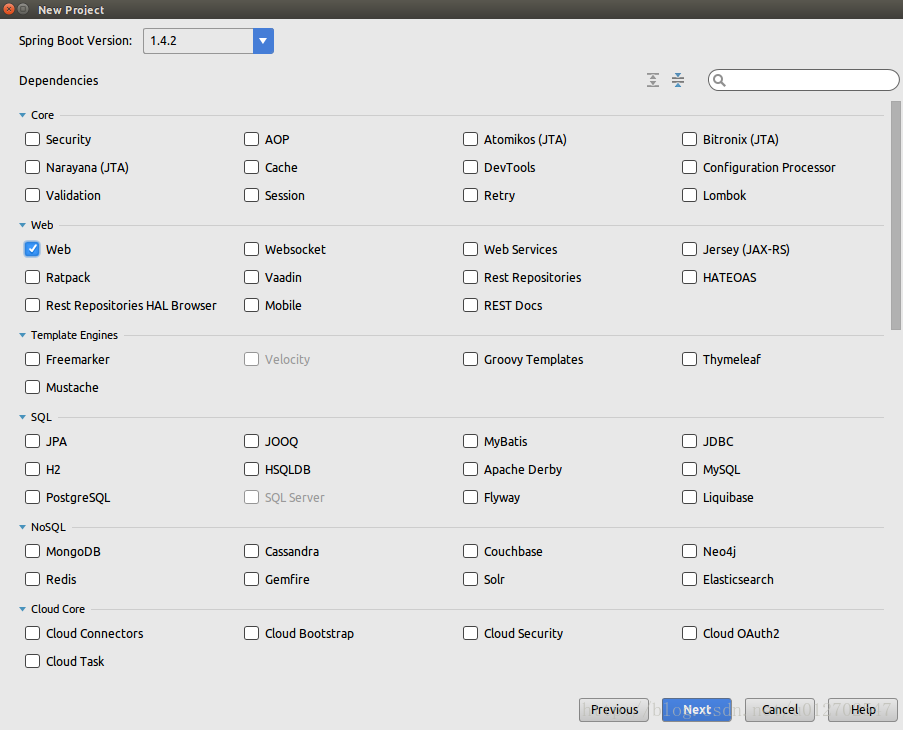Go back with the Previous button
Screen dimensions: 903x730
[x=614, y=710]
